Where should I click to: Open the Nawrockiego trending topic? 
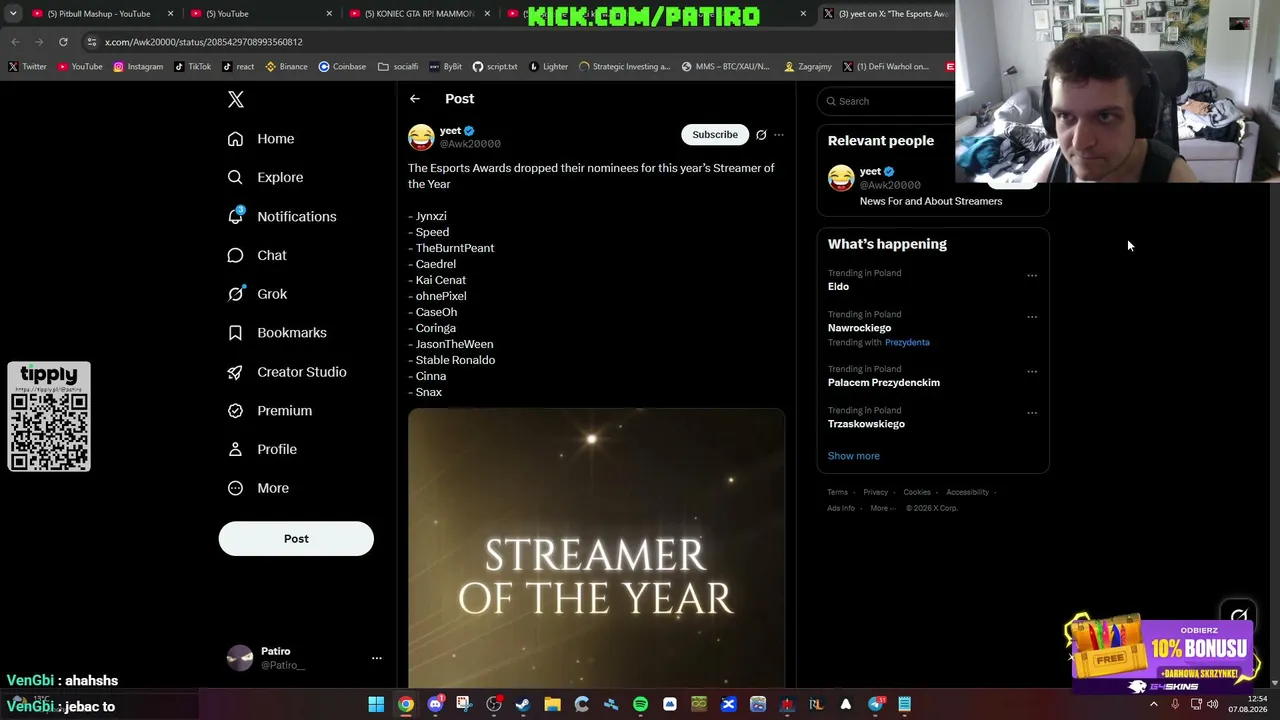coord(859,328)
